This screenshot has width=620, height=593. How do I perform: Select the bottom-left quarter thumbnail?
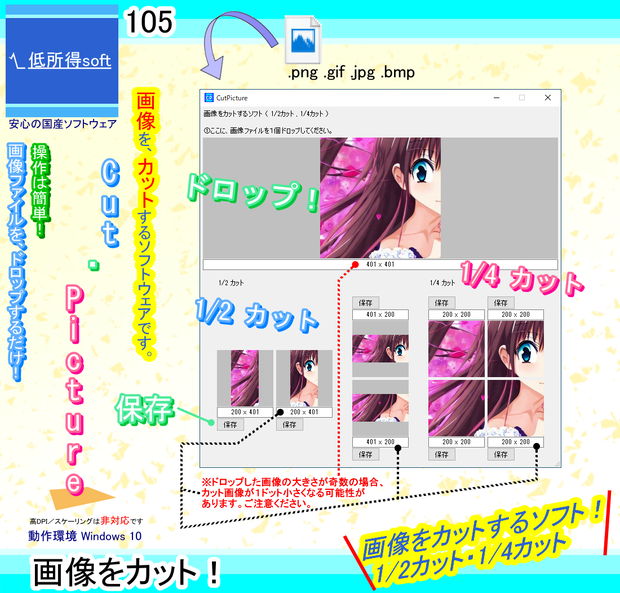pos(456,408)
